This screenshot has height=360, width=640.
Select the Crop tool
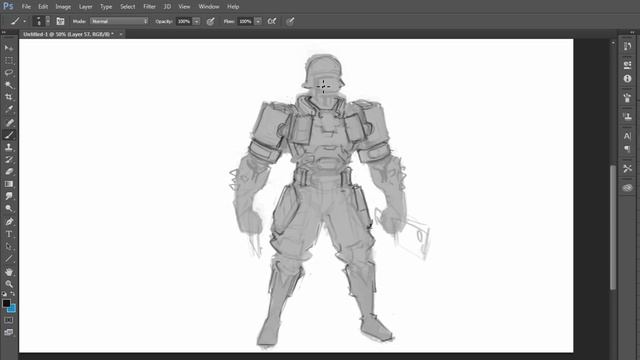click(9, 97)
